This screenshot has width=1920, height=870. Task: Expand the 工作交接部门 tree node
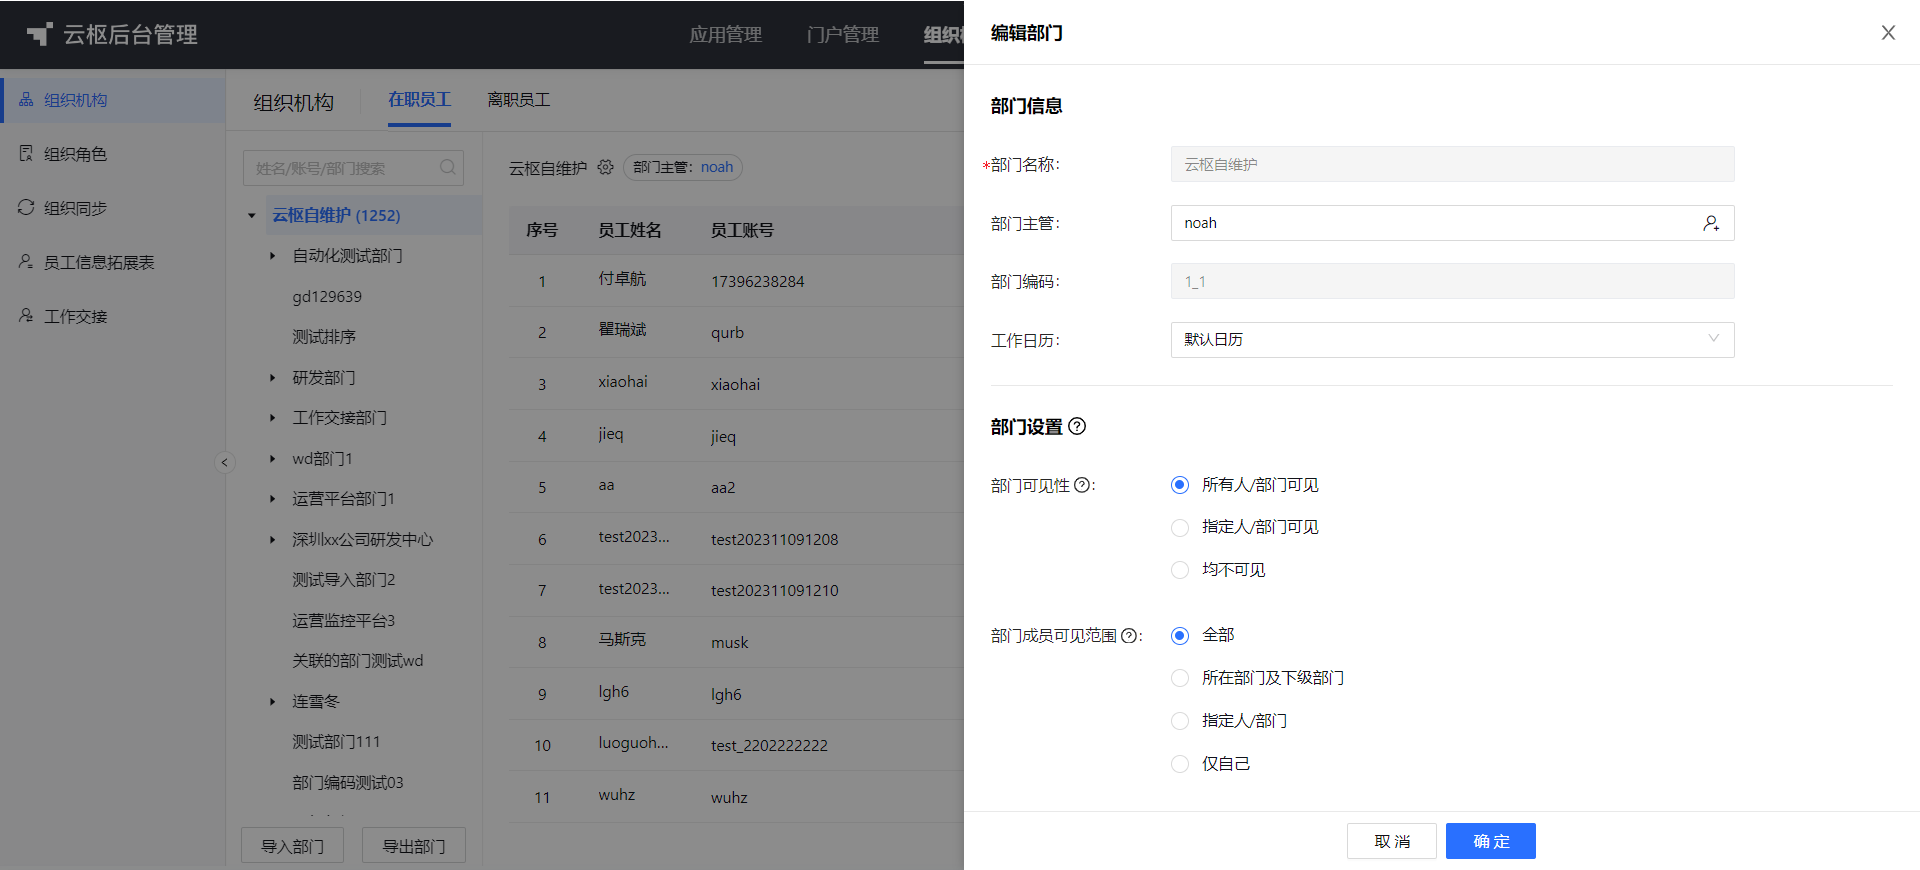[272, 418]
